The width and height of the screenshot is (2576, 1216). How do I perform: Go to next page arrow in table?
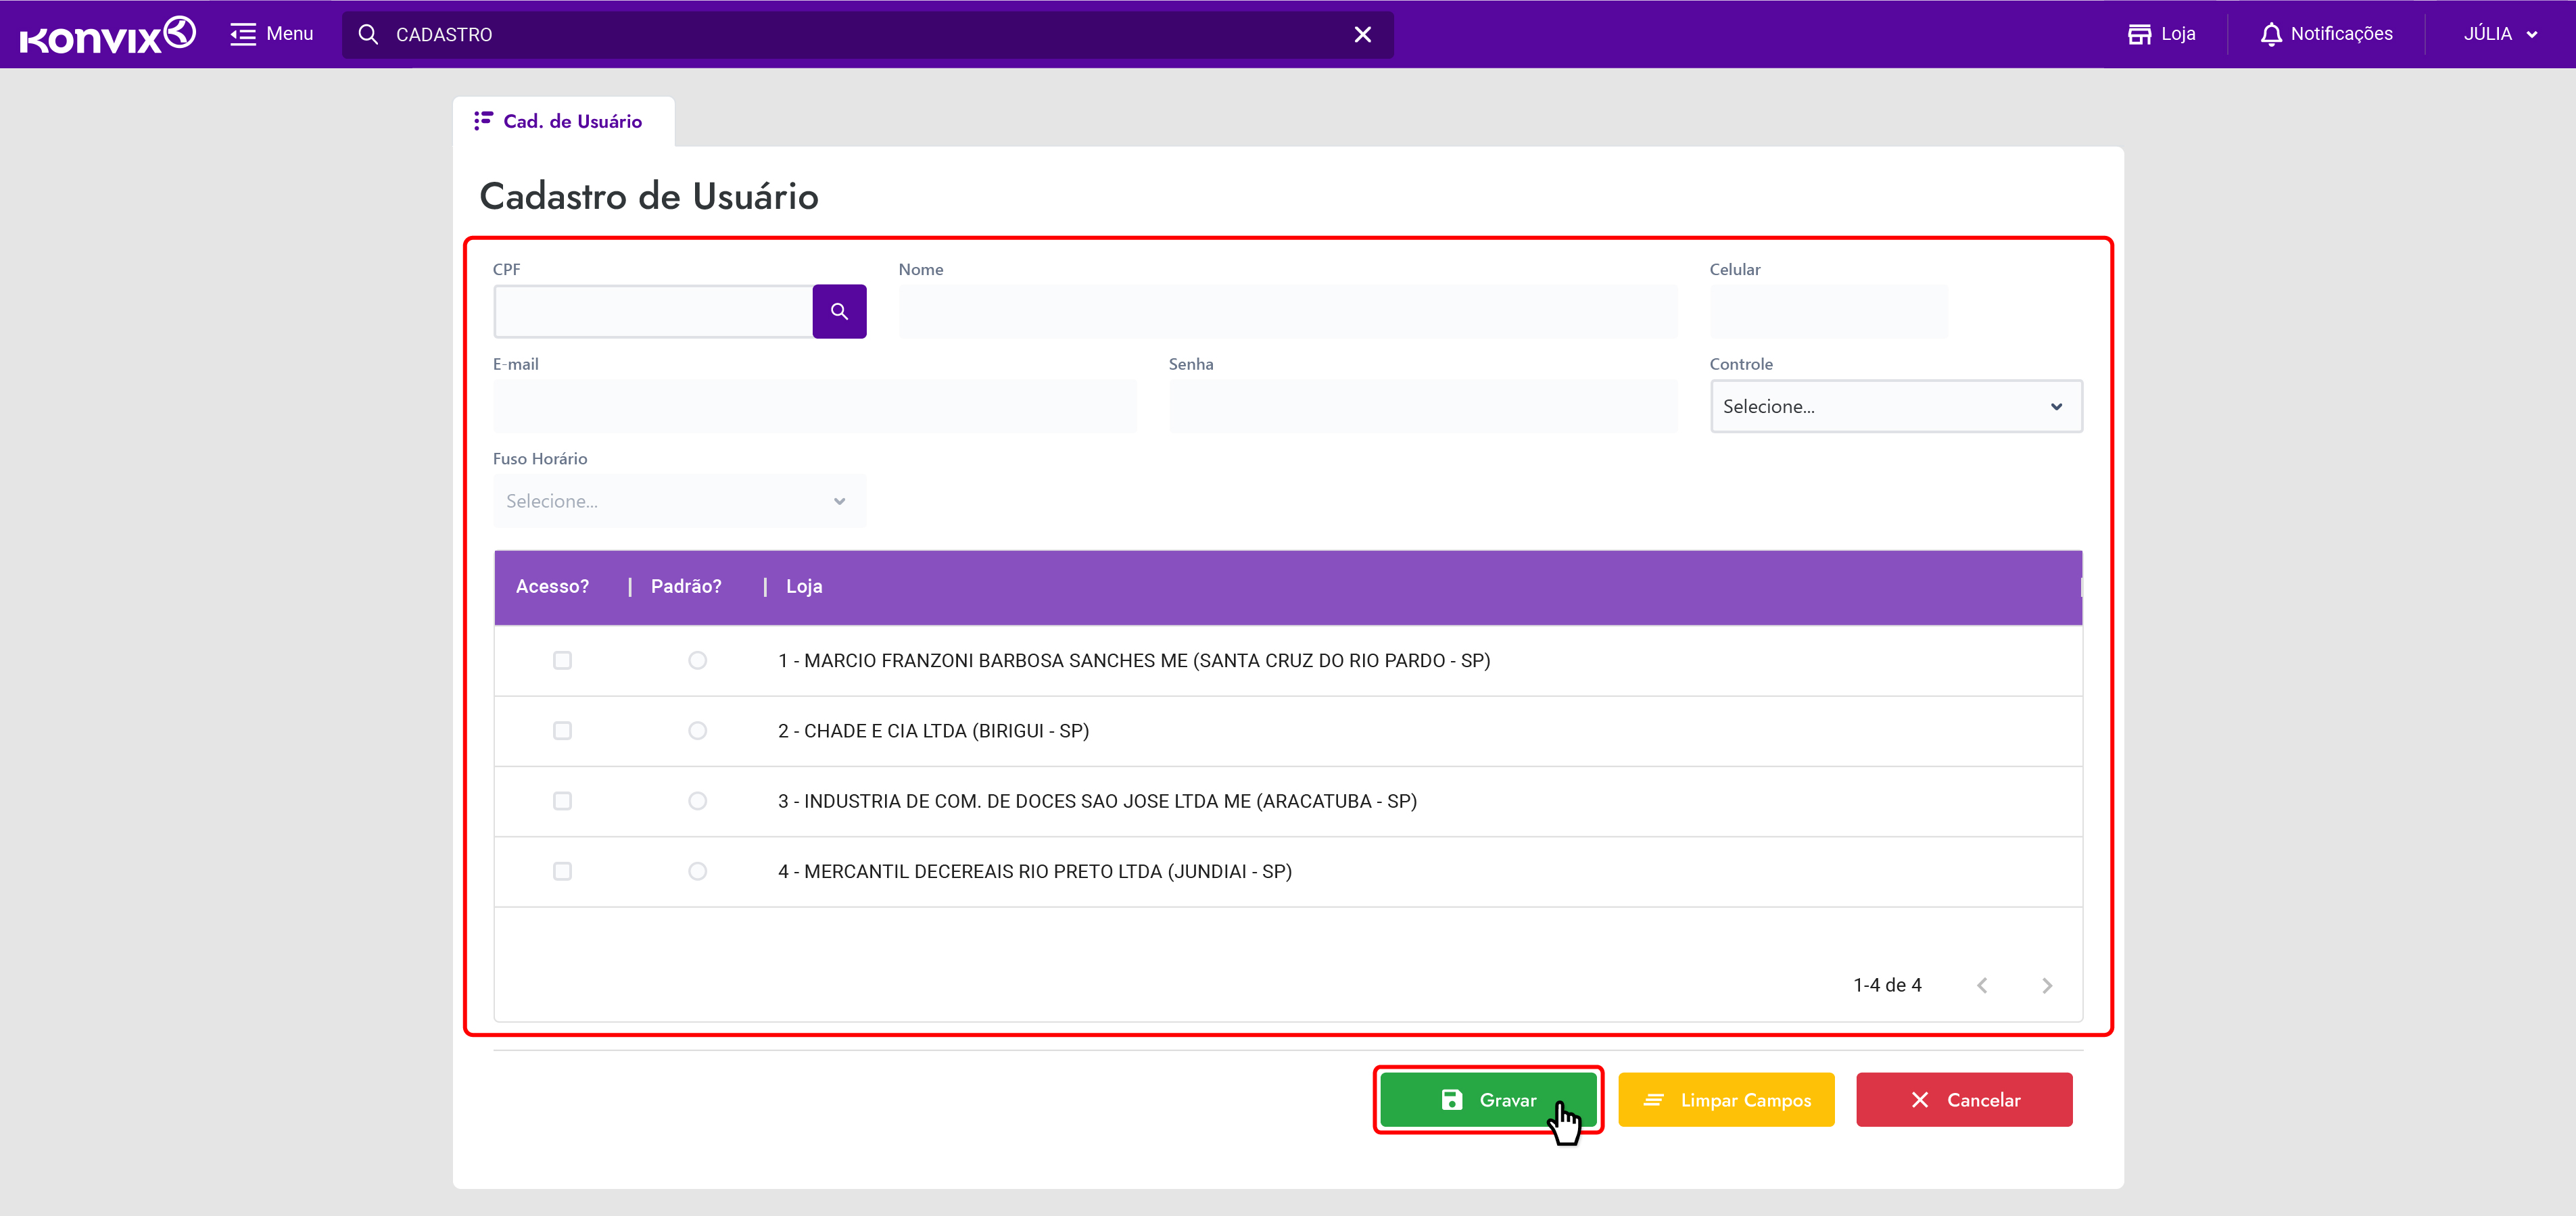2046,985
